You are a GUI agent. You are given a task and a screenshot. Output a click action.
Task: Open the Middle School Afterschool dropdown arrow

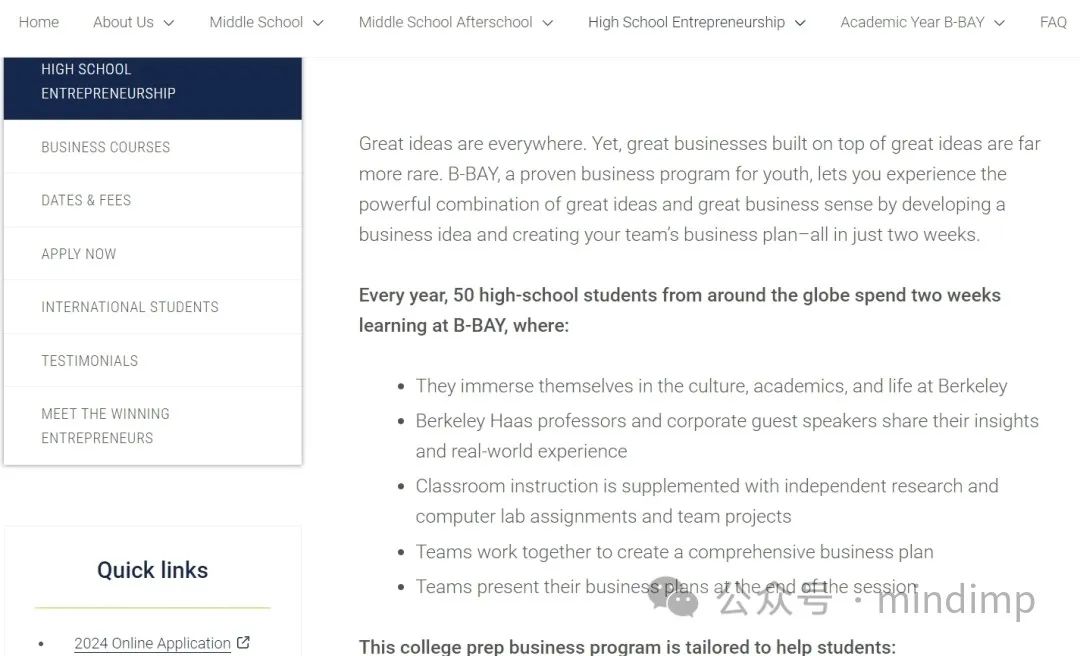548,23
